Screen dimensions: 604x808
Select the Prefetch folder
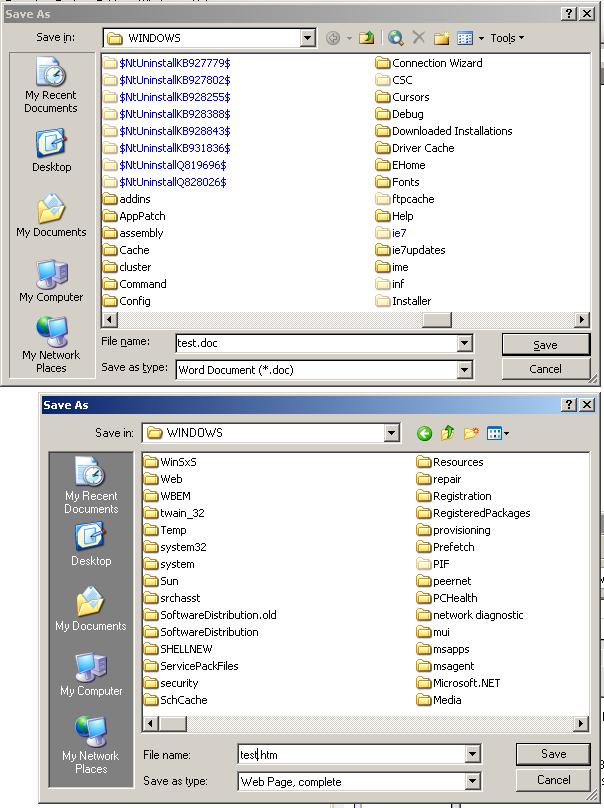(446, 547)
